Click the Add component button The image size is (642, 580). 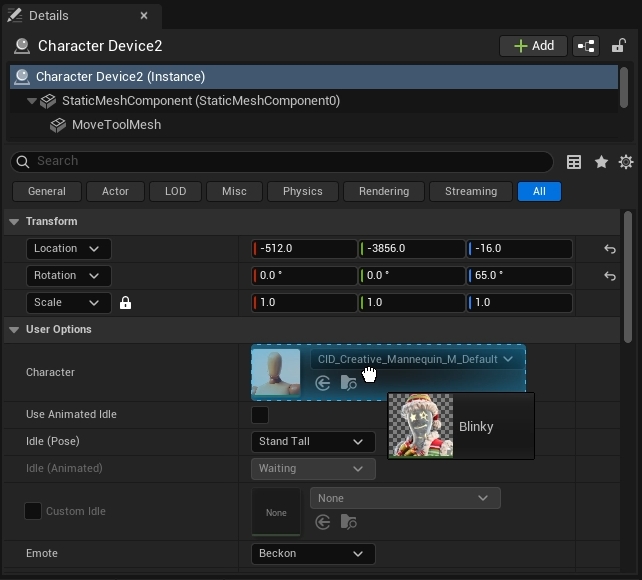533,46
